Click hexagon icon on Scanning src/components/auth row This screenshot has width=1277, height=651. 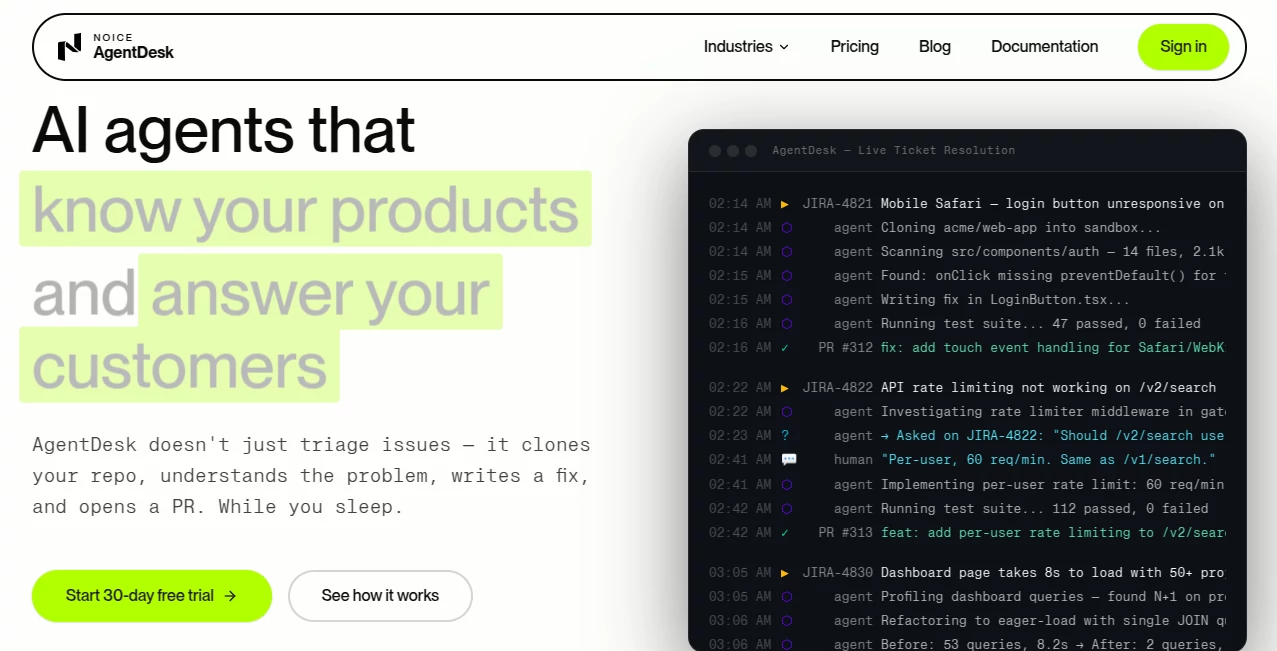[786, 252]
